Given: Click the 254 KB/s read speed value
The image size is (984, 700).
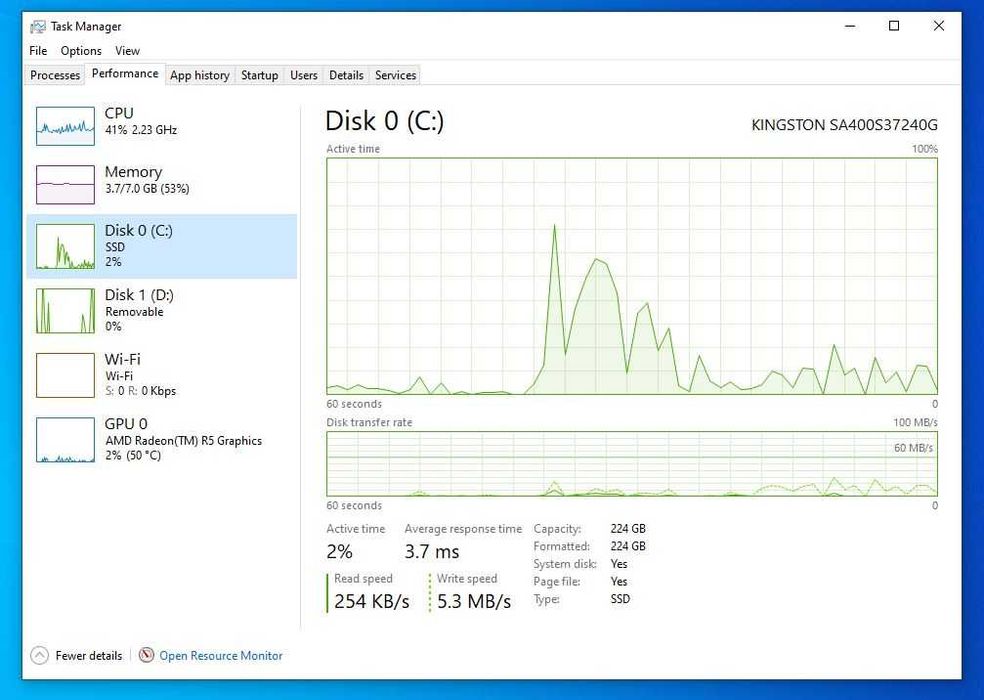Looking at the screenshot, I should tap(372, 601).
